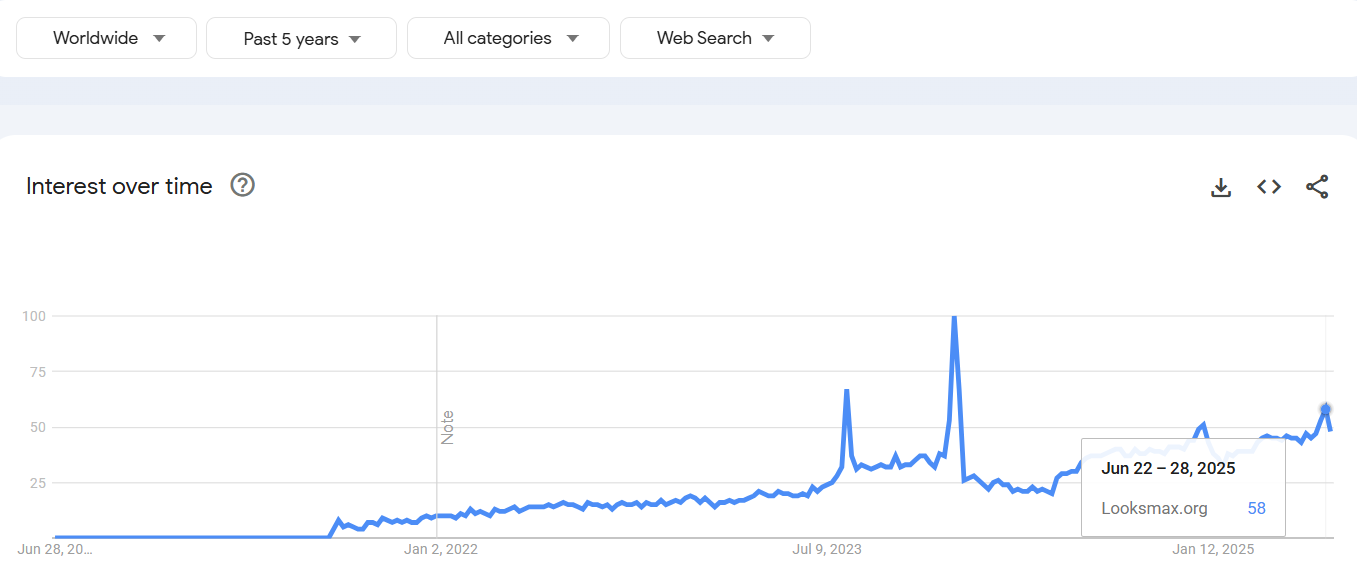This screenshot has width=1357, height=585.
Task: Click the highlighted Jun 22 – 28 data point
Action: 1326,409
